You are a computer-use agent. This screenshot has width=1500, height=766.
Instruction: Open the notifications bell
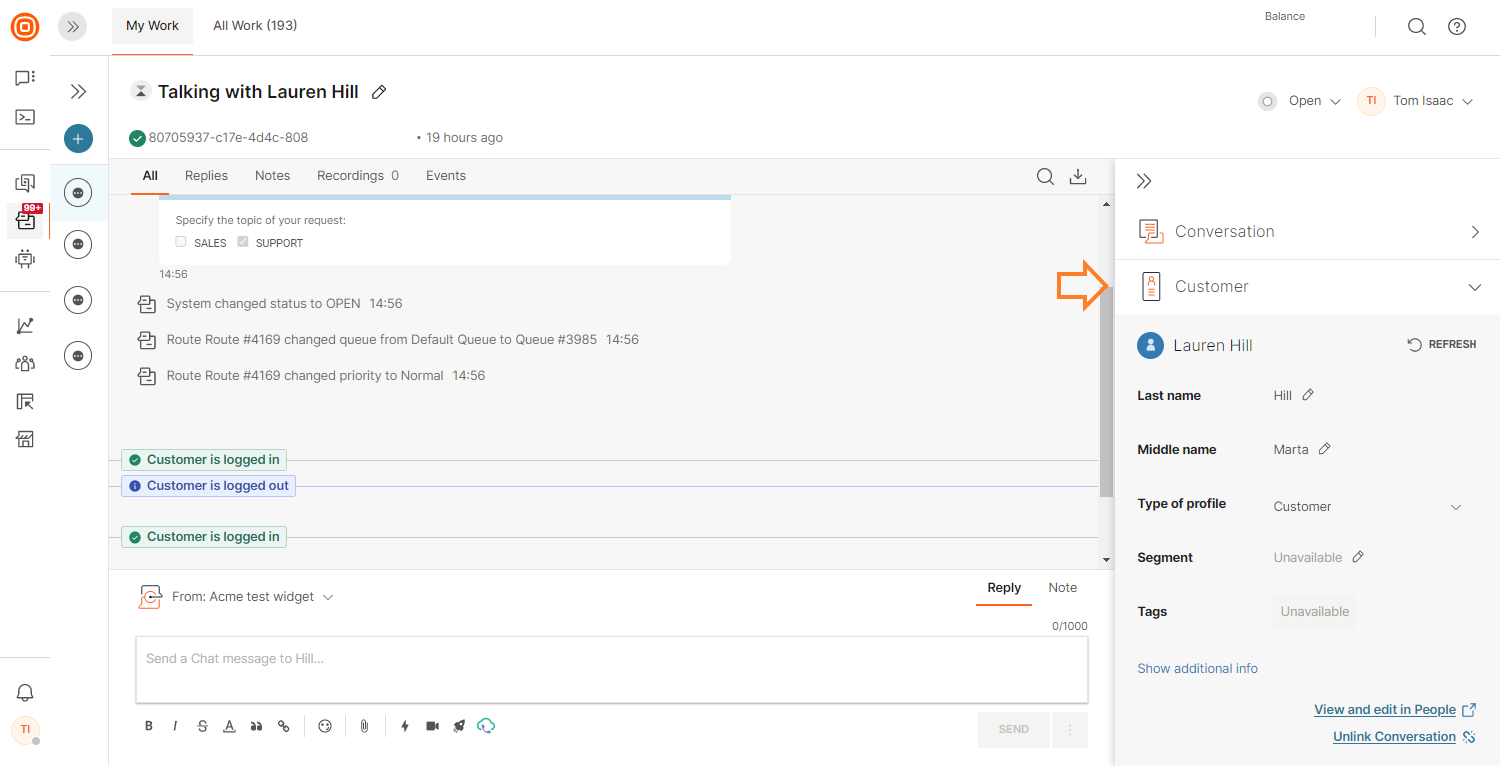[x=25, y=693]
